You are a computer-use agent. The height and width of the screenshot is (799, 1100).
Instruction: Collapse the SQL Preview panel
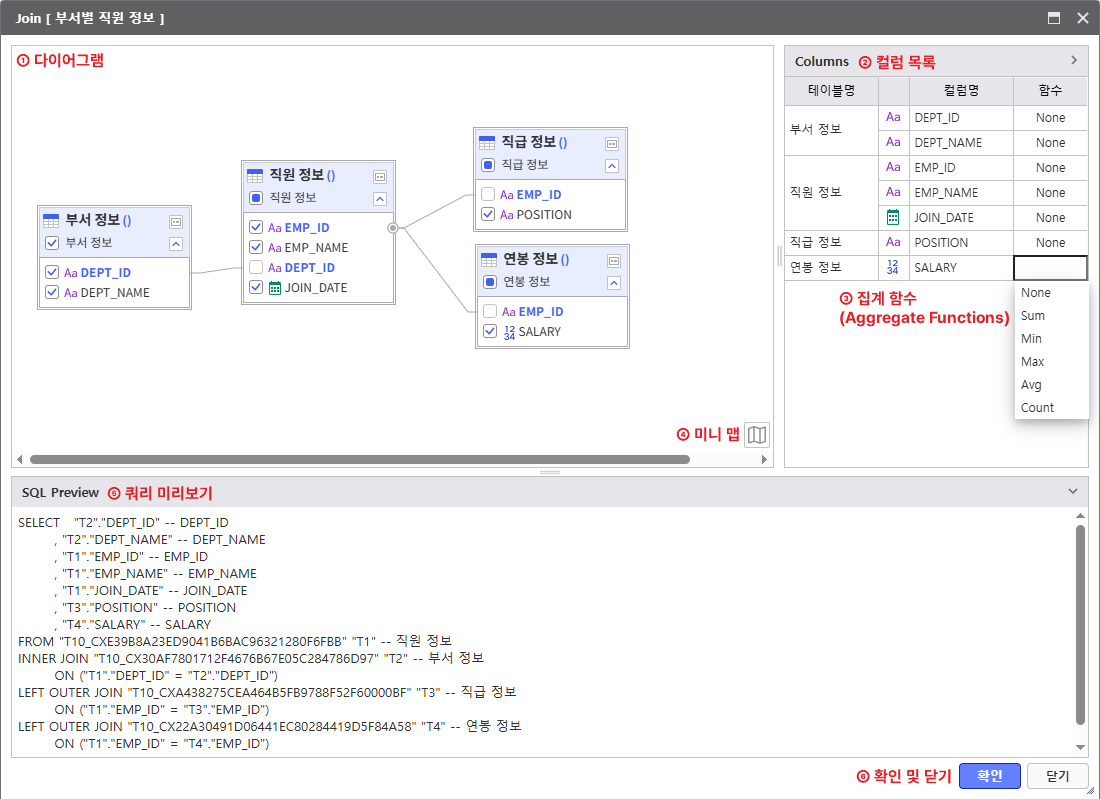pos(1073,492)
